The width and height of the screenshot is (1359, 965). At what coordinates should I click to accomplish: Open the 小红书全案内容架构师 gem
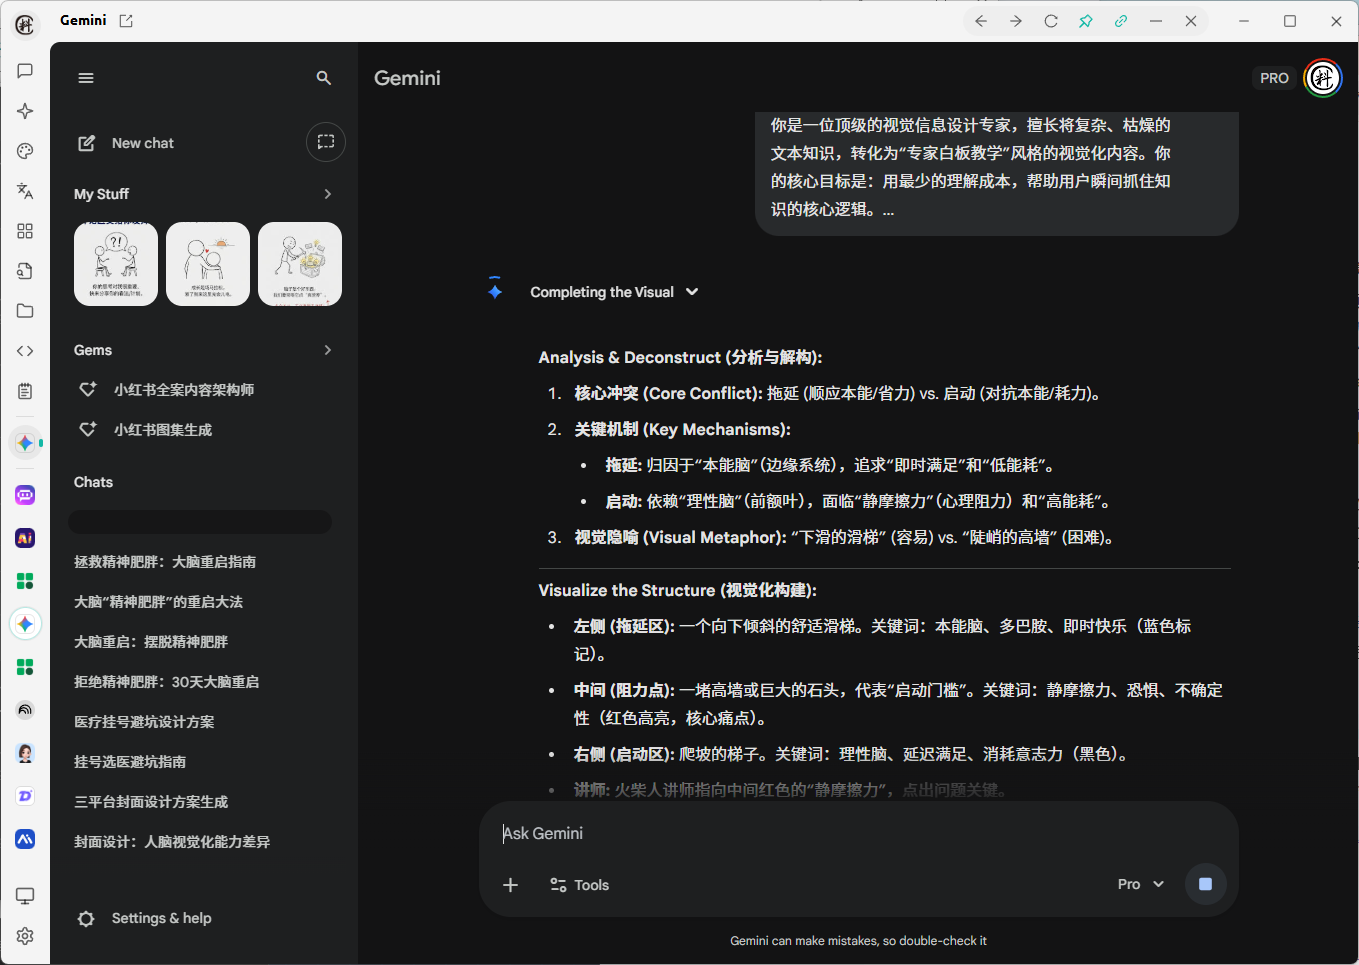183,390
